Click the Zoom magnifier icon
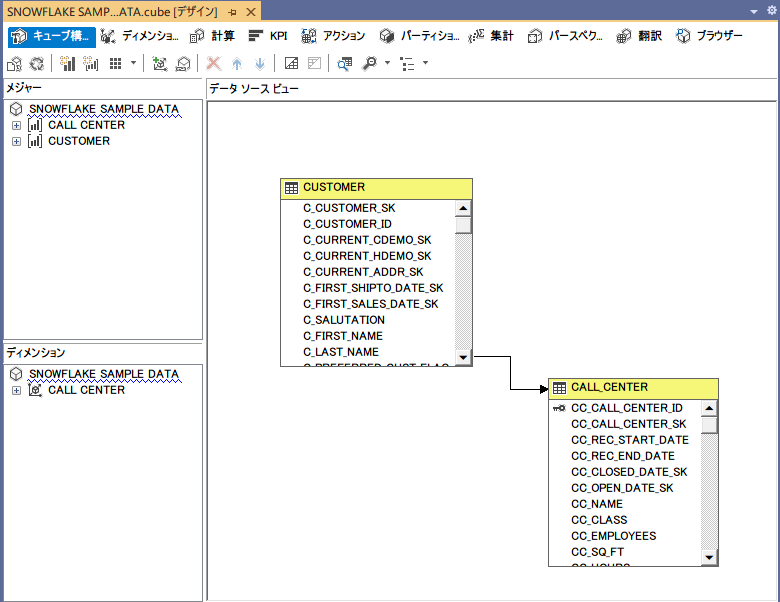 click(370, 64)
